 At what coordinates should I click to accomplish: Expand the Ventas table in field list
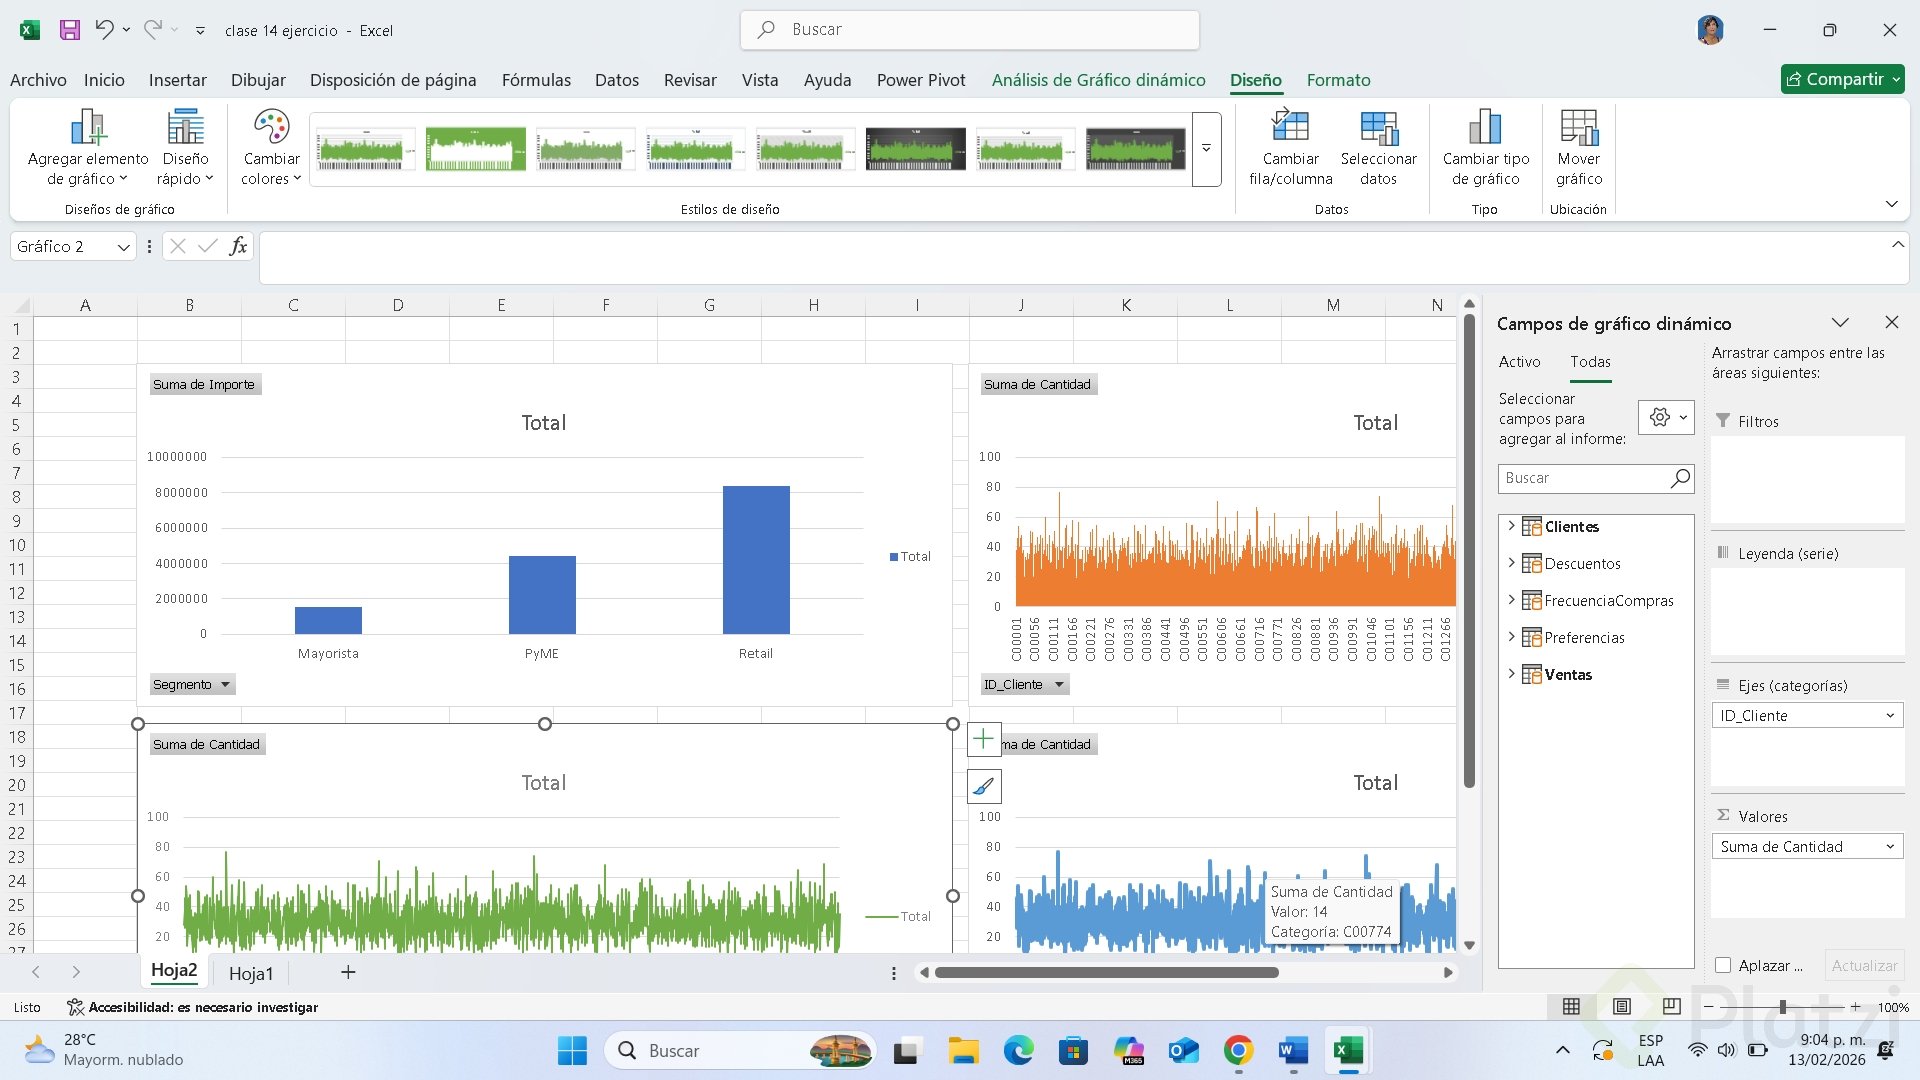(1511, 674)
